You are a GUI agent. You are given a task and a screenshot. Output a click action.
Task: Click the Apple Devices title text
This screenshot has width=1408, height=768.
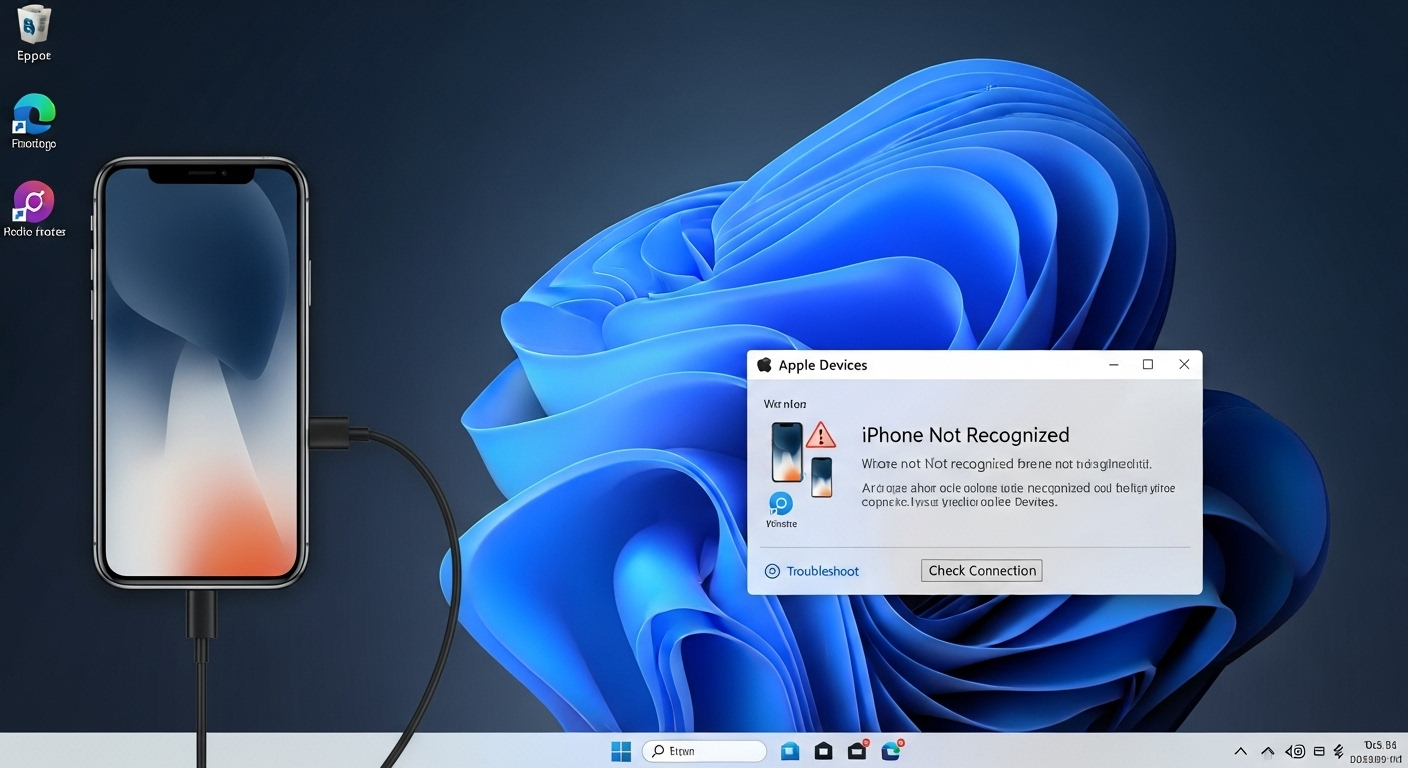(x=822, y=365)
